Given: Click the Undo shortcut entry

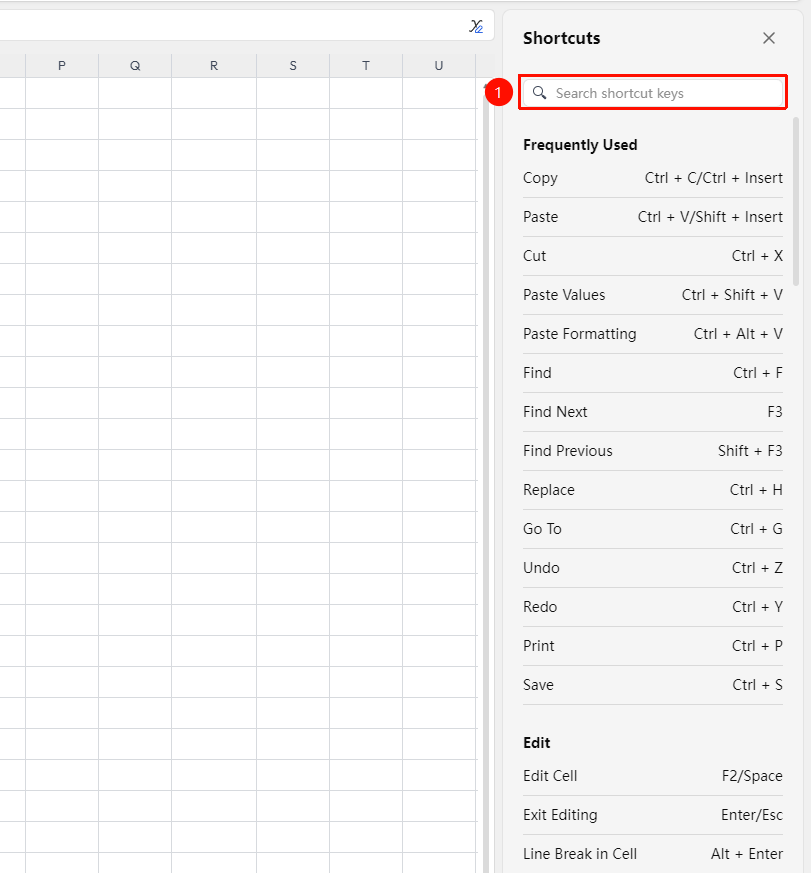Looking at the screenshot, I should [653, 568].
